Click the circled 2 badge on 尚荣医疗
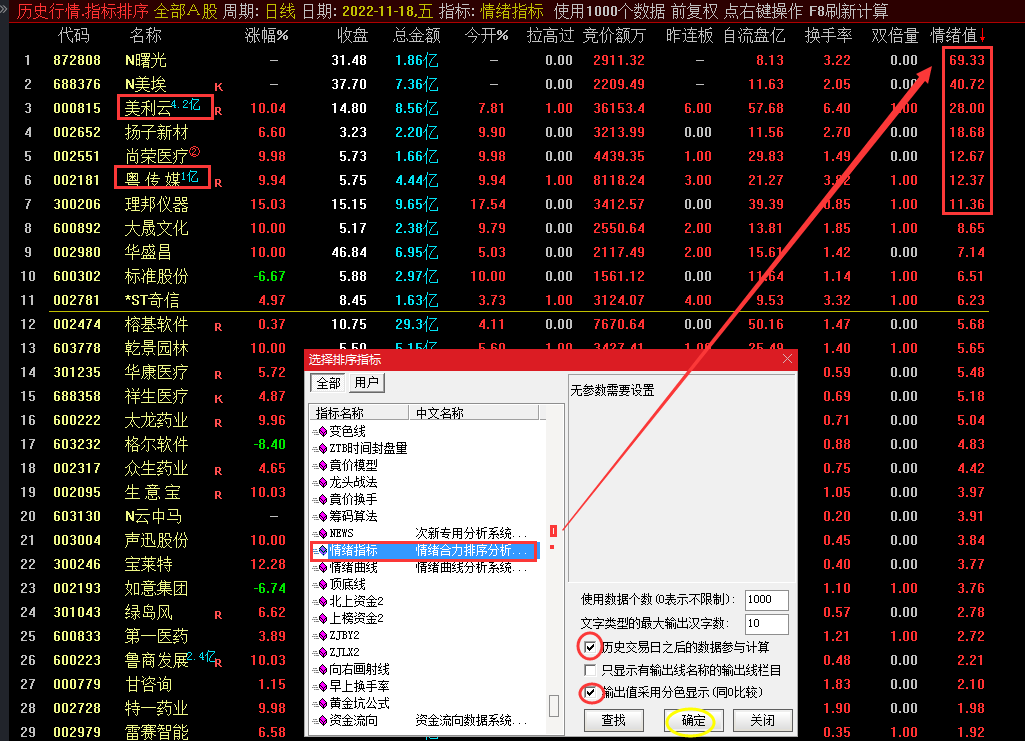The image size is (1025, 741). pyautogui.click(x=194, y=152)
